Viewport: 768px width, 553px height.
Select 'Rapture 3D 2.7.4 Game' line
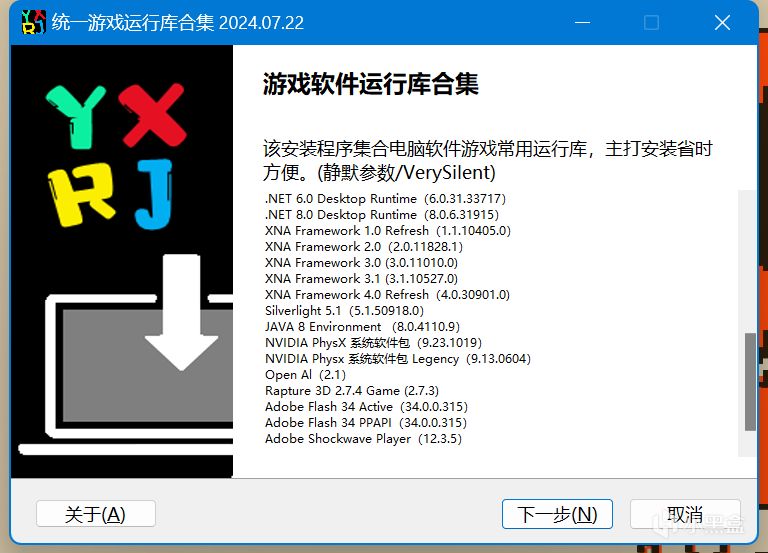[352, 391]
